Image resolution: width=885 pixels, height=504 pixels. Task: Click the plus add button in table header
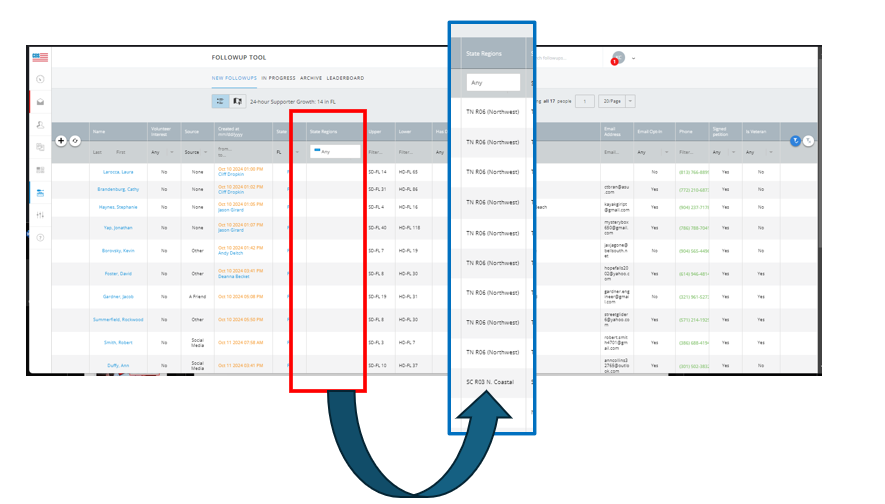pyautogui.click(x=61, y=141)
